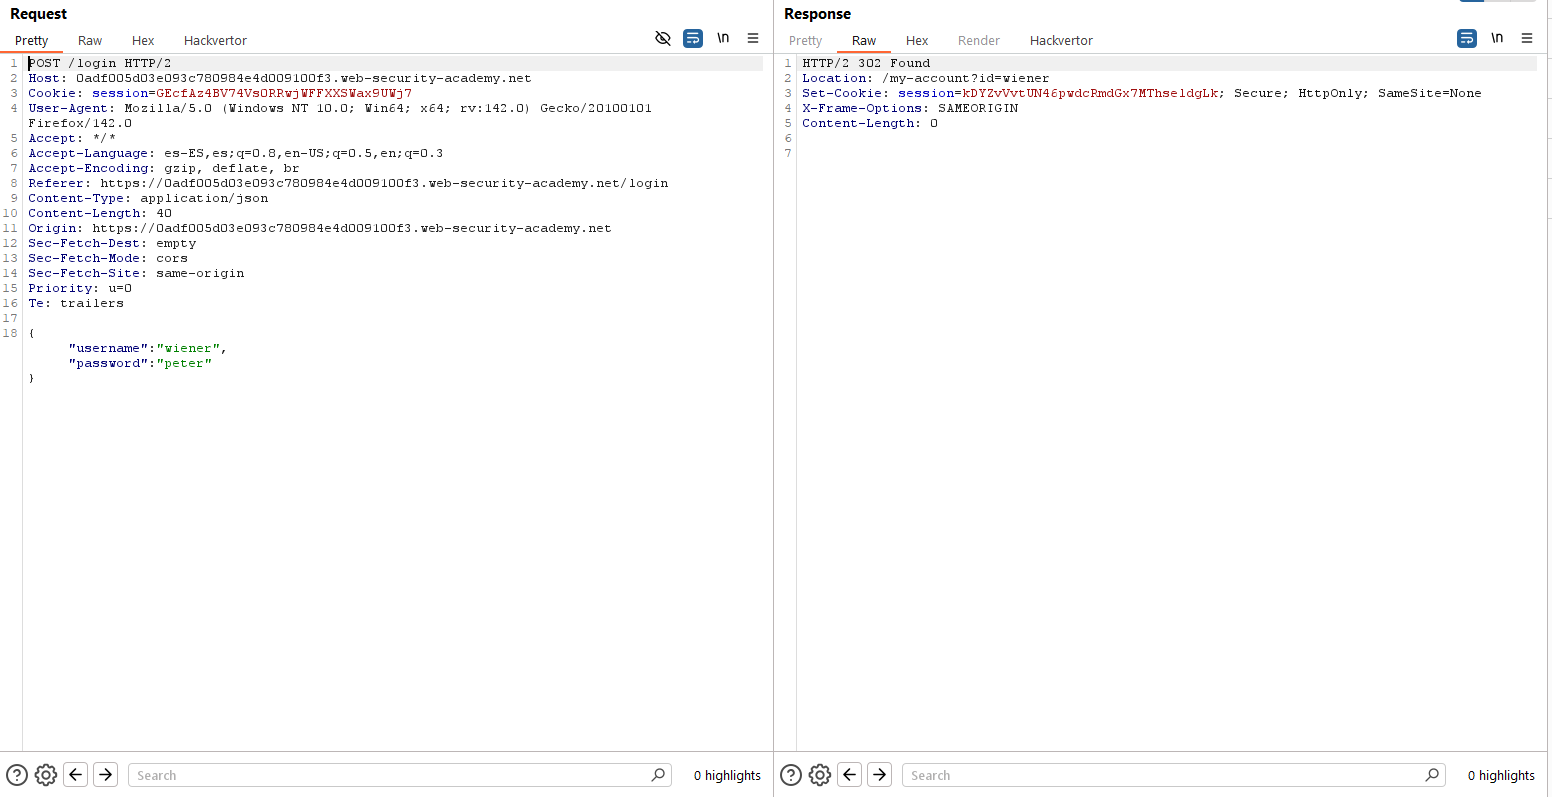1552x797 pixels.
Task: Toggle non-printable \n characters in Response panel
Action: point(1497,38)
